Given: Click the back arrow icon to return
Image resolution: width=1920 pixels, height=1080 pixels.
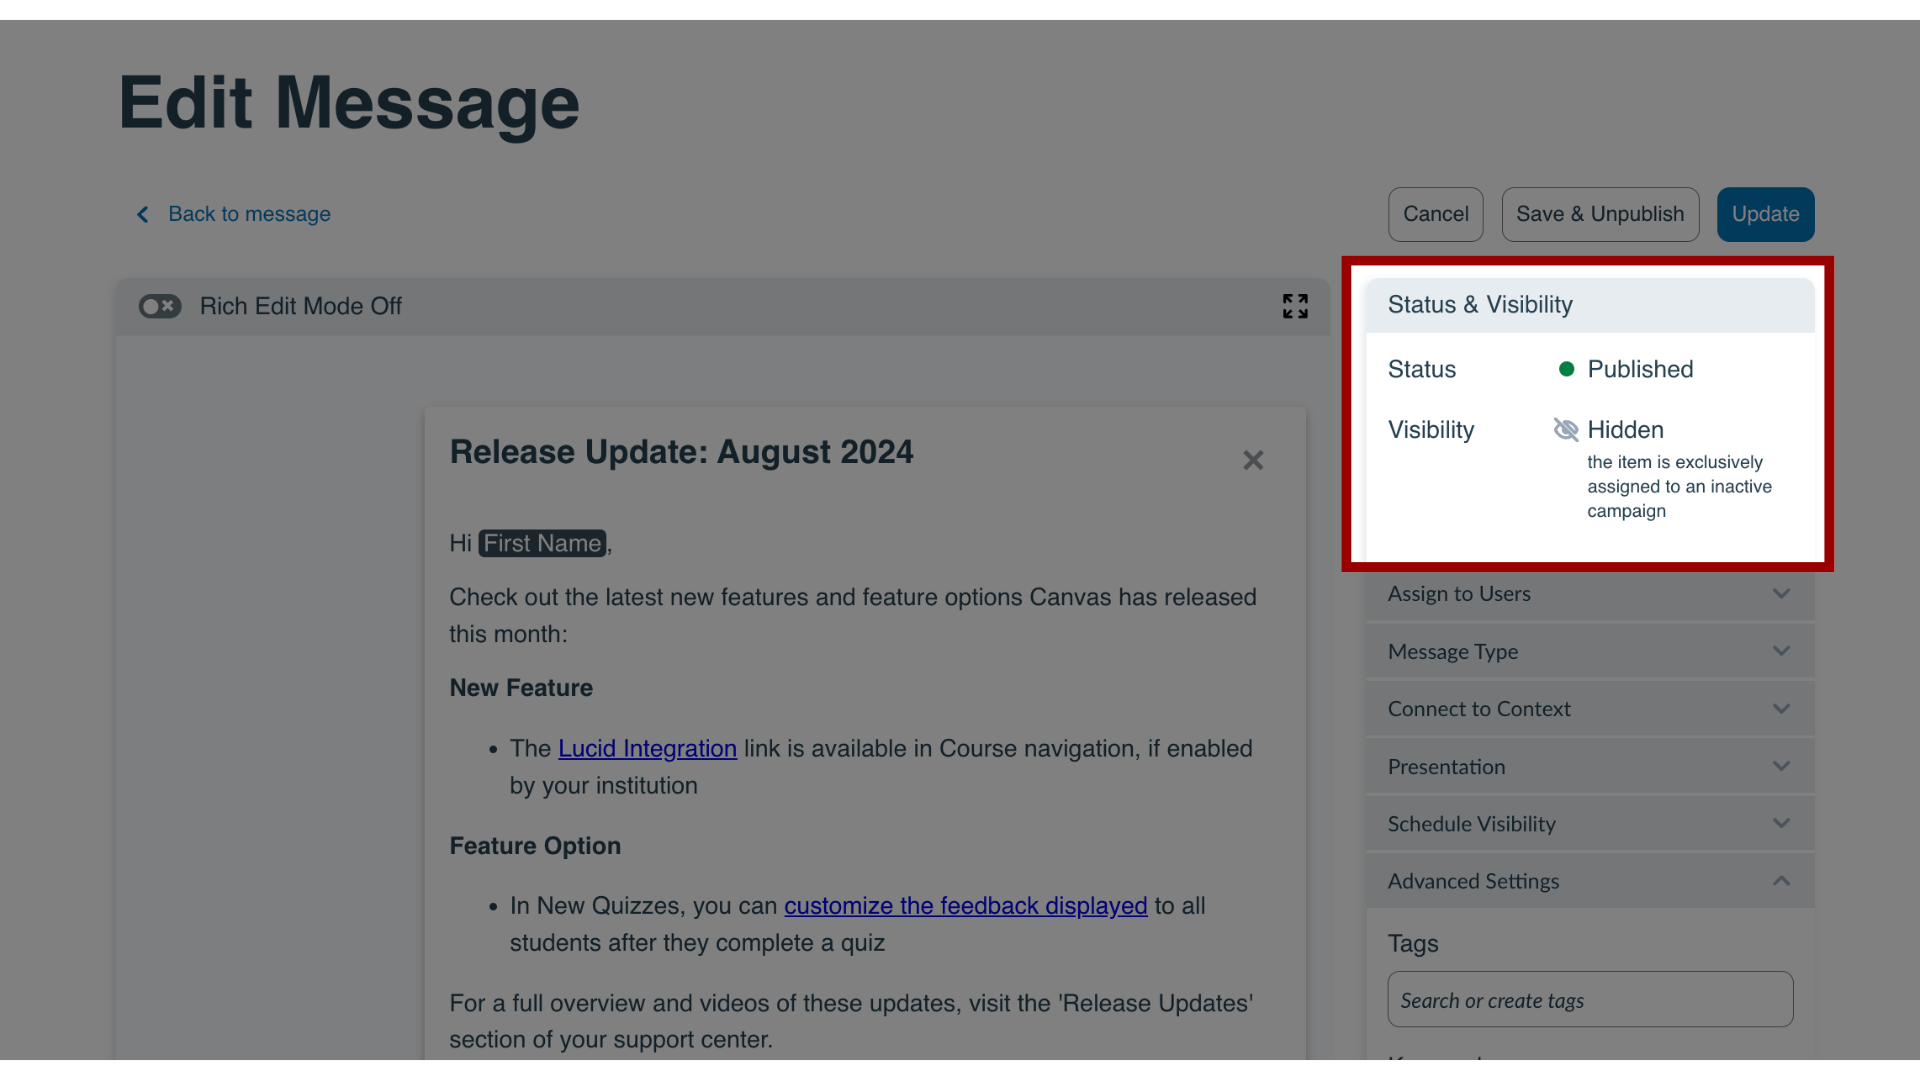Looking at the screenshot, I should [x=142, y=214].
